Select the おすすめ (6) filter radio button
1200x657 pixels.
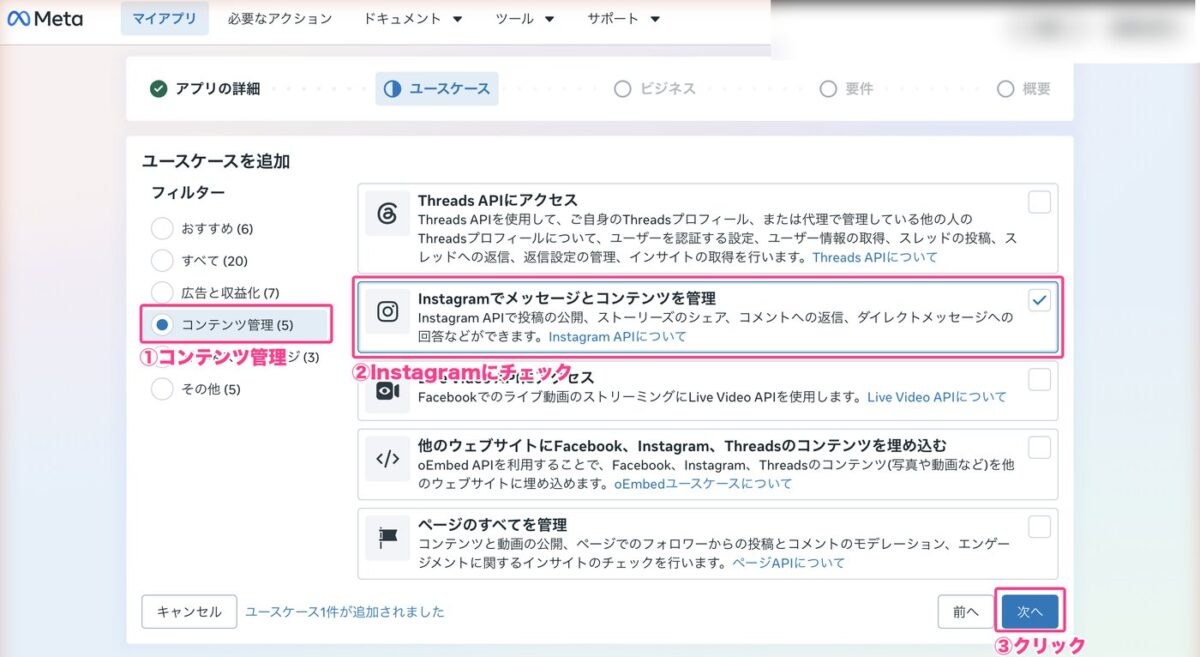(162, 229)
